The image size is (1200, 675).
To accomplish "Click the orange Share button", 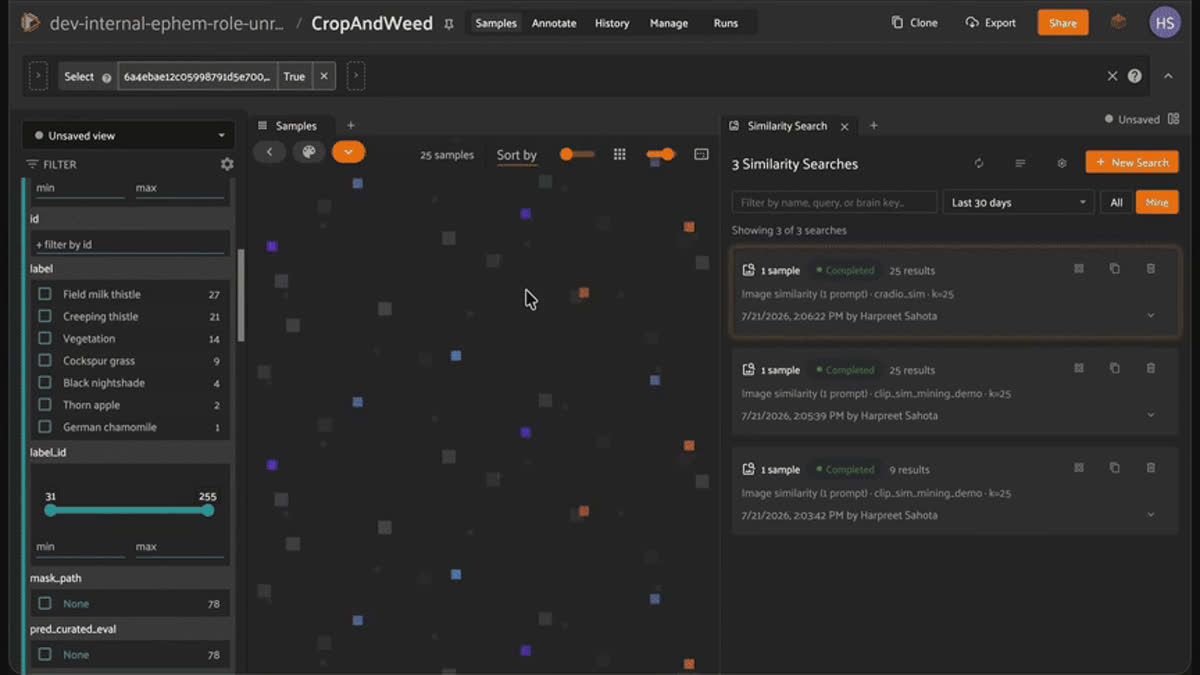I will coord(1063,23).
